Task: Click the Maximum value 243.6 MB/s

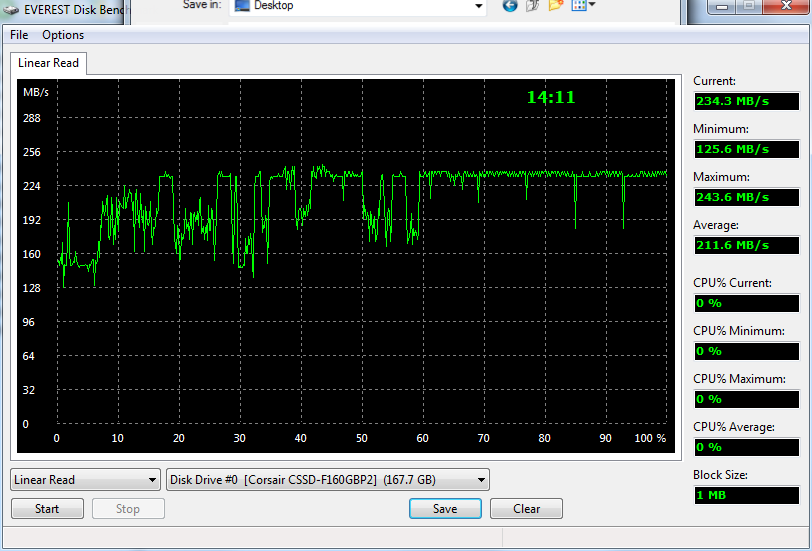Action: pos(747,197)
